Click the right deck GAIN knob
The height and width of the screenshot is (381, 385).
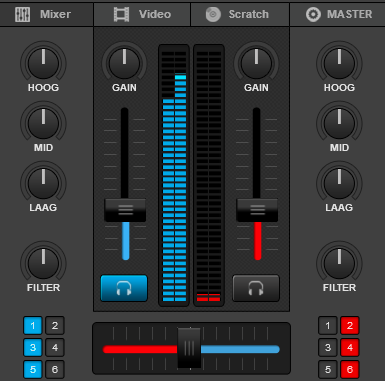click(256, 63)
